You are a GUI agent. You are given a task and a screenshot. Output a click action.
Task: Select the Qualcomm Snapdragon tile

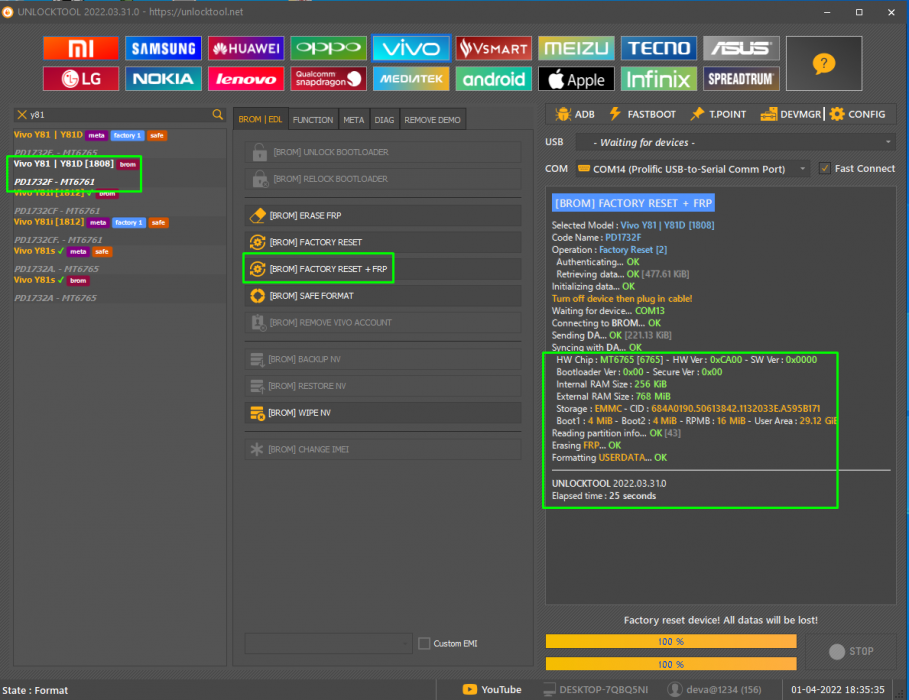[328, 79]
